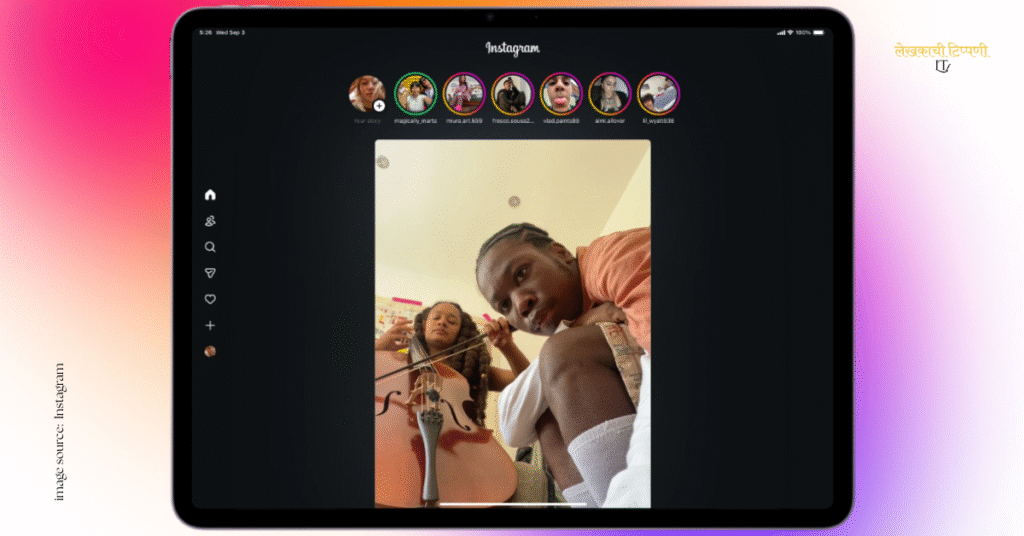1024x536 pixels.
Task: Go to the Home feed icon
Action: tap(210, 195)
